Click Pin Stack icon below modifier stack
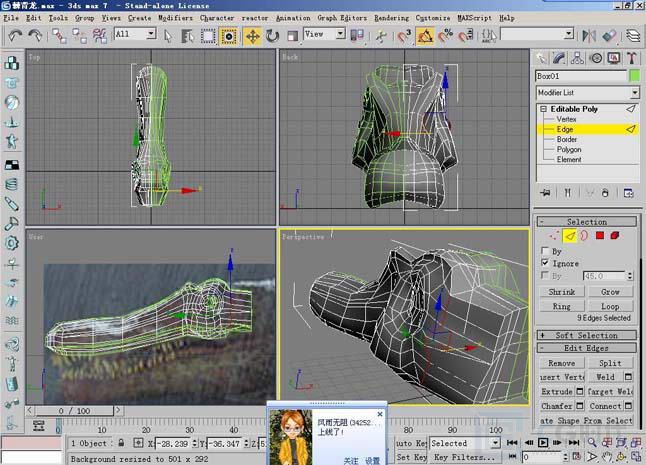646x465 pixels. click(545, 193)
